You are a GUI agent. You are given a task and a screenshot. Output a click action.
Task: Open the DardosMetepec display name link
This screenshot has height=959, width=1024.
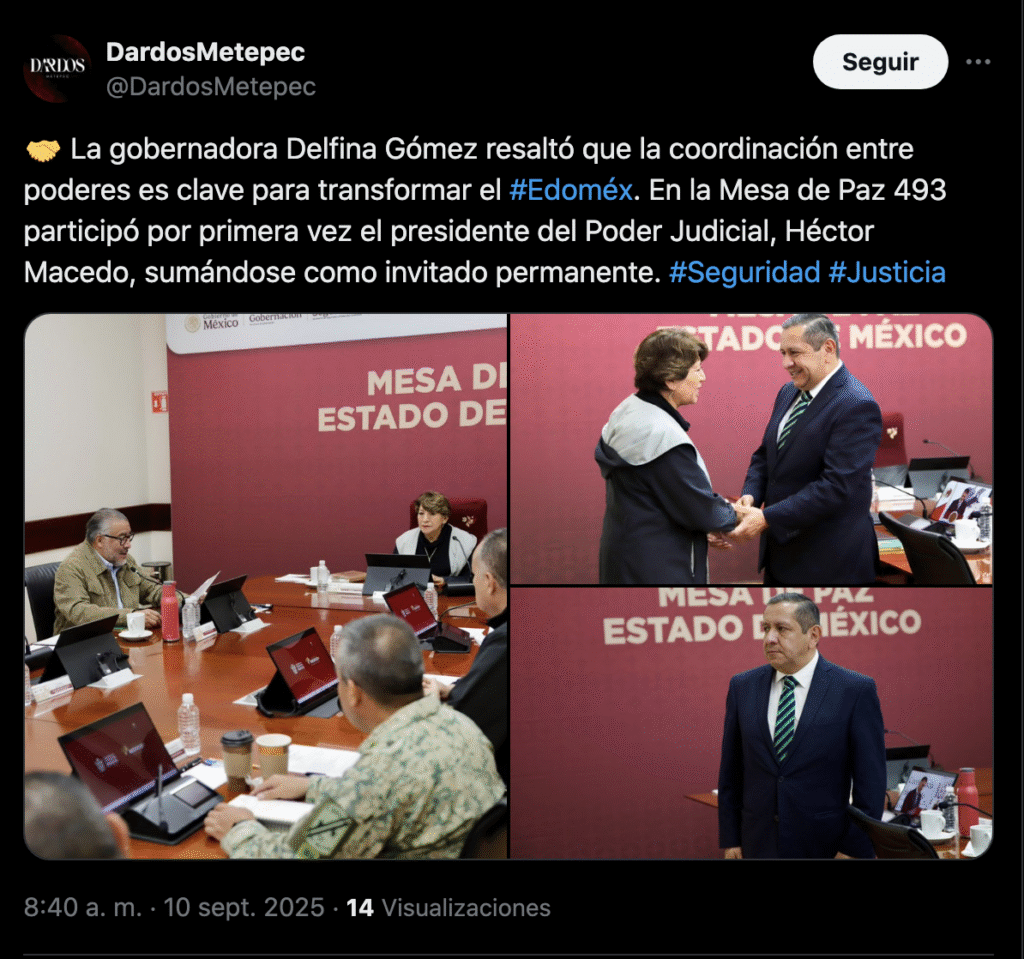[x=205, y=52]
